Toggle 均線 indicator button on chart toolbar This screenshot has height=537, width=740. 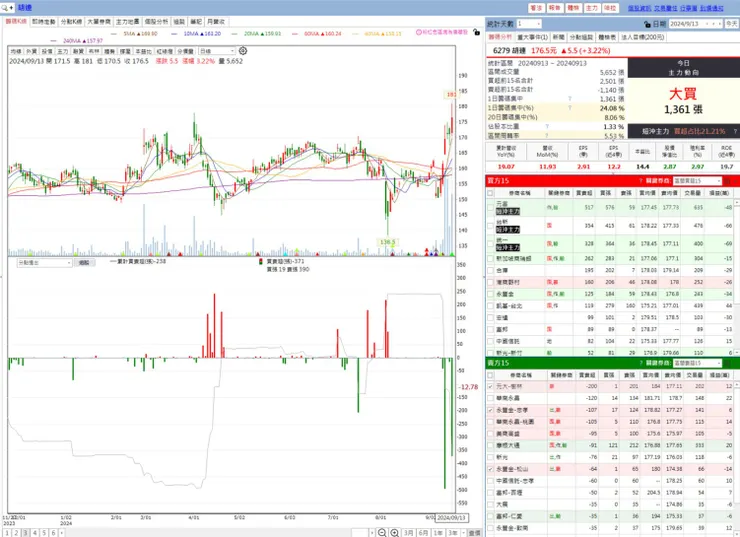coord(16,51)
